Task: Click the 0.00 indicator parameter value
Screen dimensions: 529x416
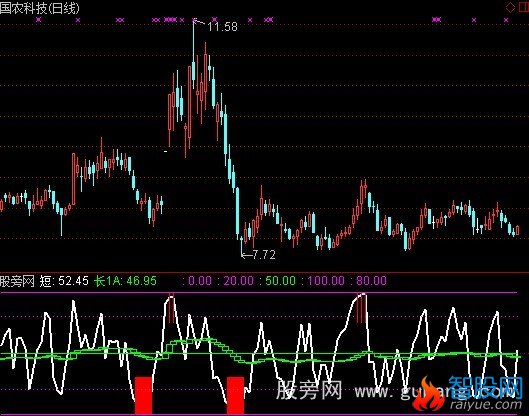Action: point(200,281)
